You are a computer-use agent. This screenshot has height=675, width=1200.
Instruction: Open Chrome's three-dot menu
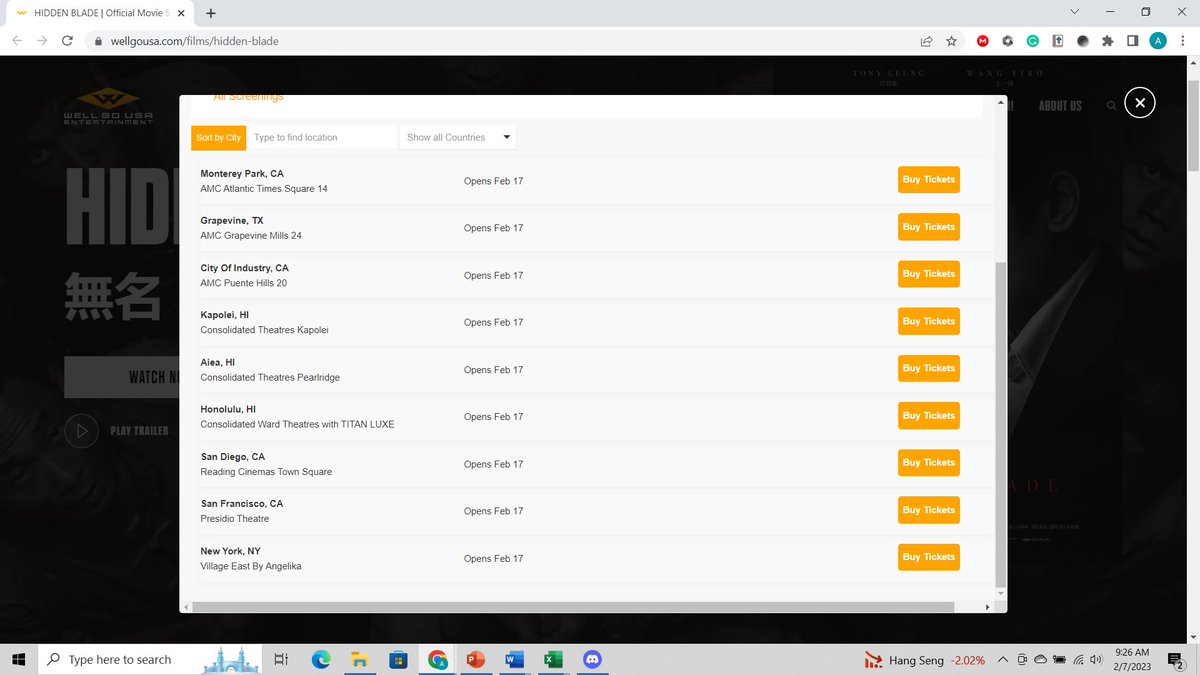coord(1182,41)
